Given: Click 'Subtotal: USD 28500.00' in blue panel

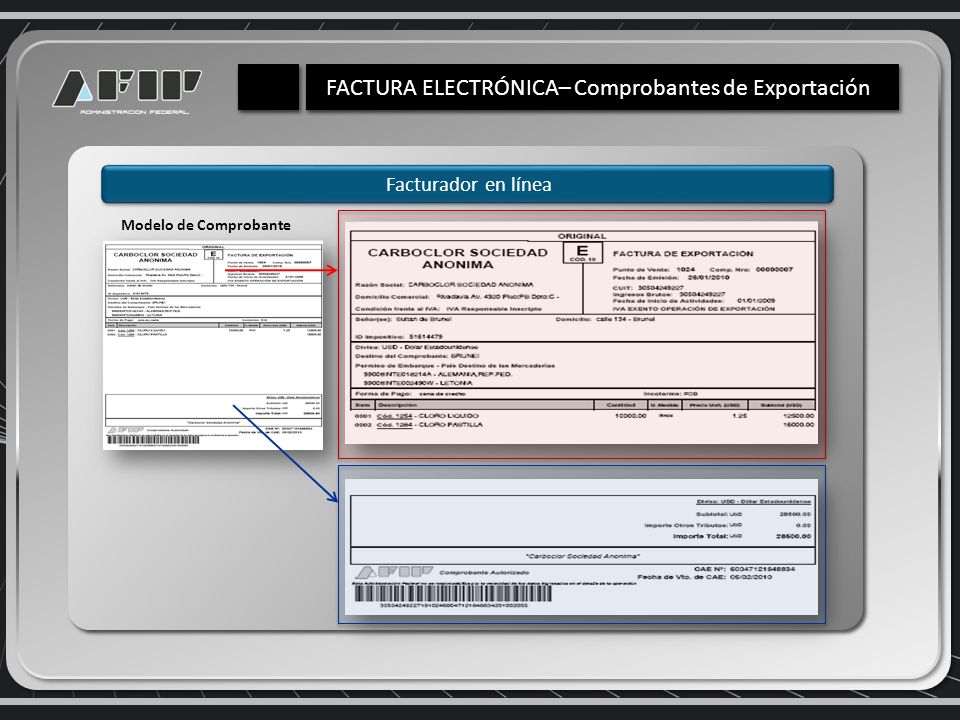Looking at the screenshot, I should tap(753, 514).
